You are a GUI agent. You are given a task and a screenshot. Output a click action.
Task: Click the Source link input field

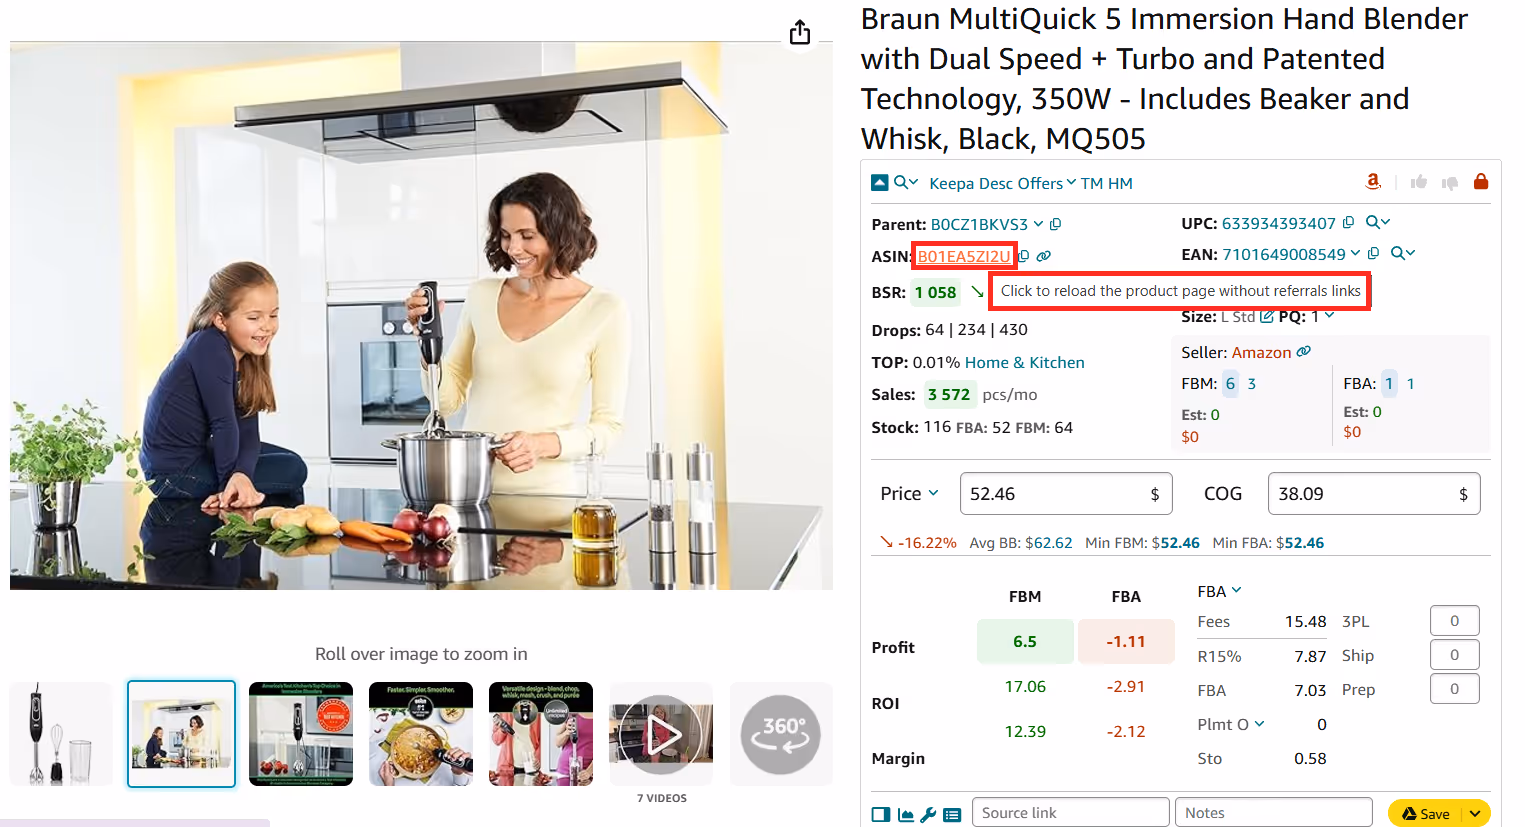pyautogui.click(x=1070, y=812)
